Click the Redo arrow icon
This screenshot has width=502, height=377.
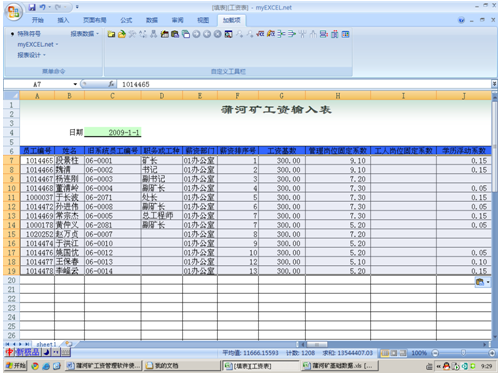[58, 7]
